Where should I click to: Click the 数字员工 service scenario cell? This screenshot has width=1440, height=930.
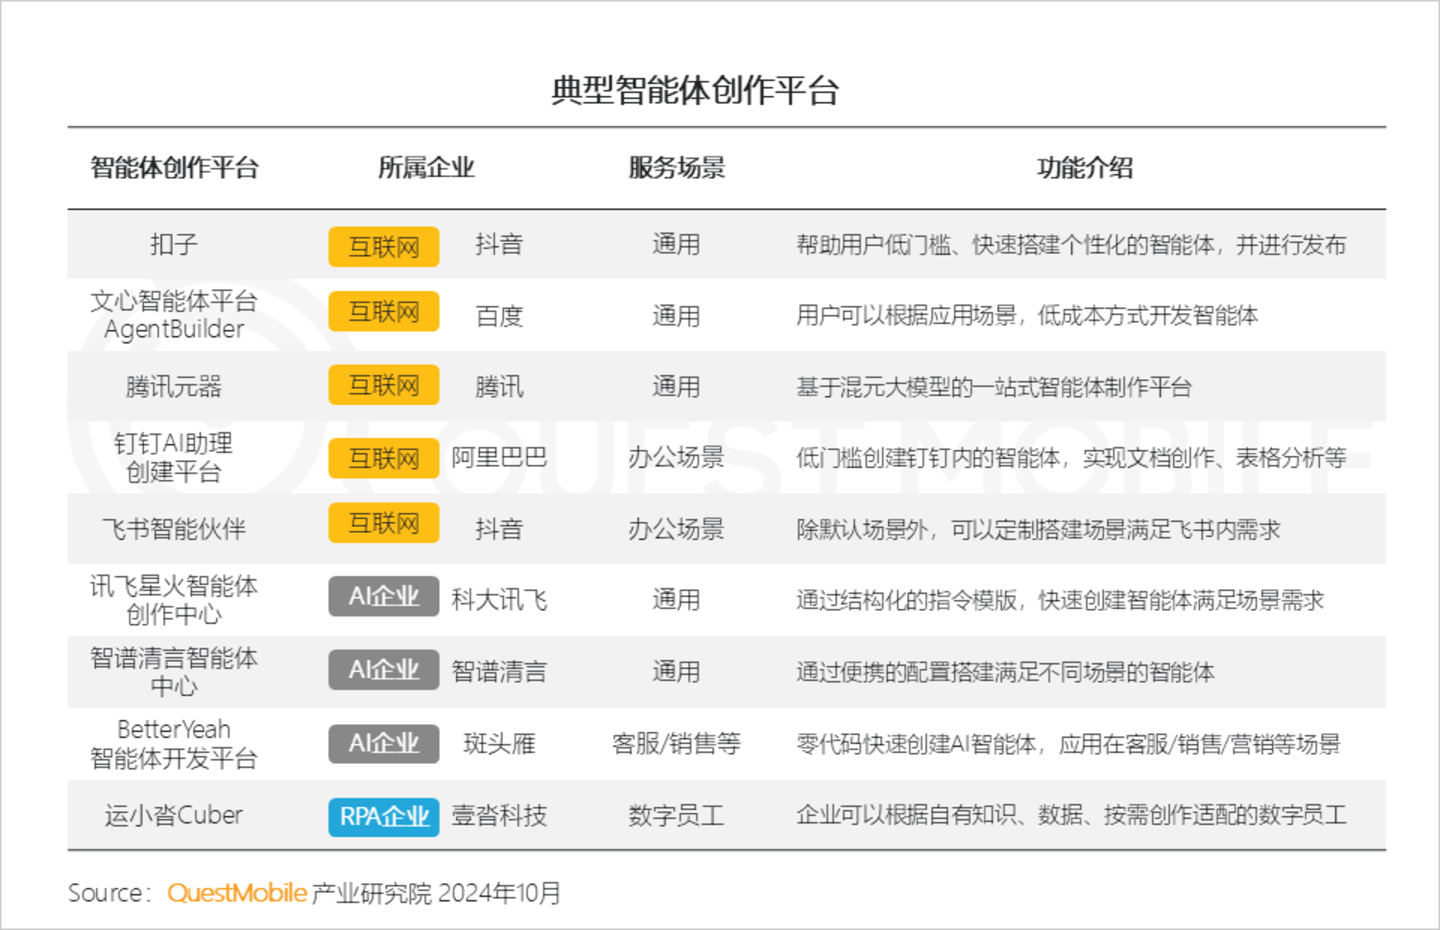tap(676, 816)
